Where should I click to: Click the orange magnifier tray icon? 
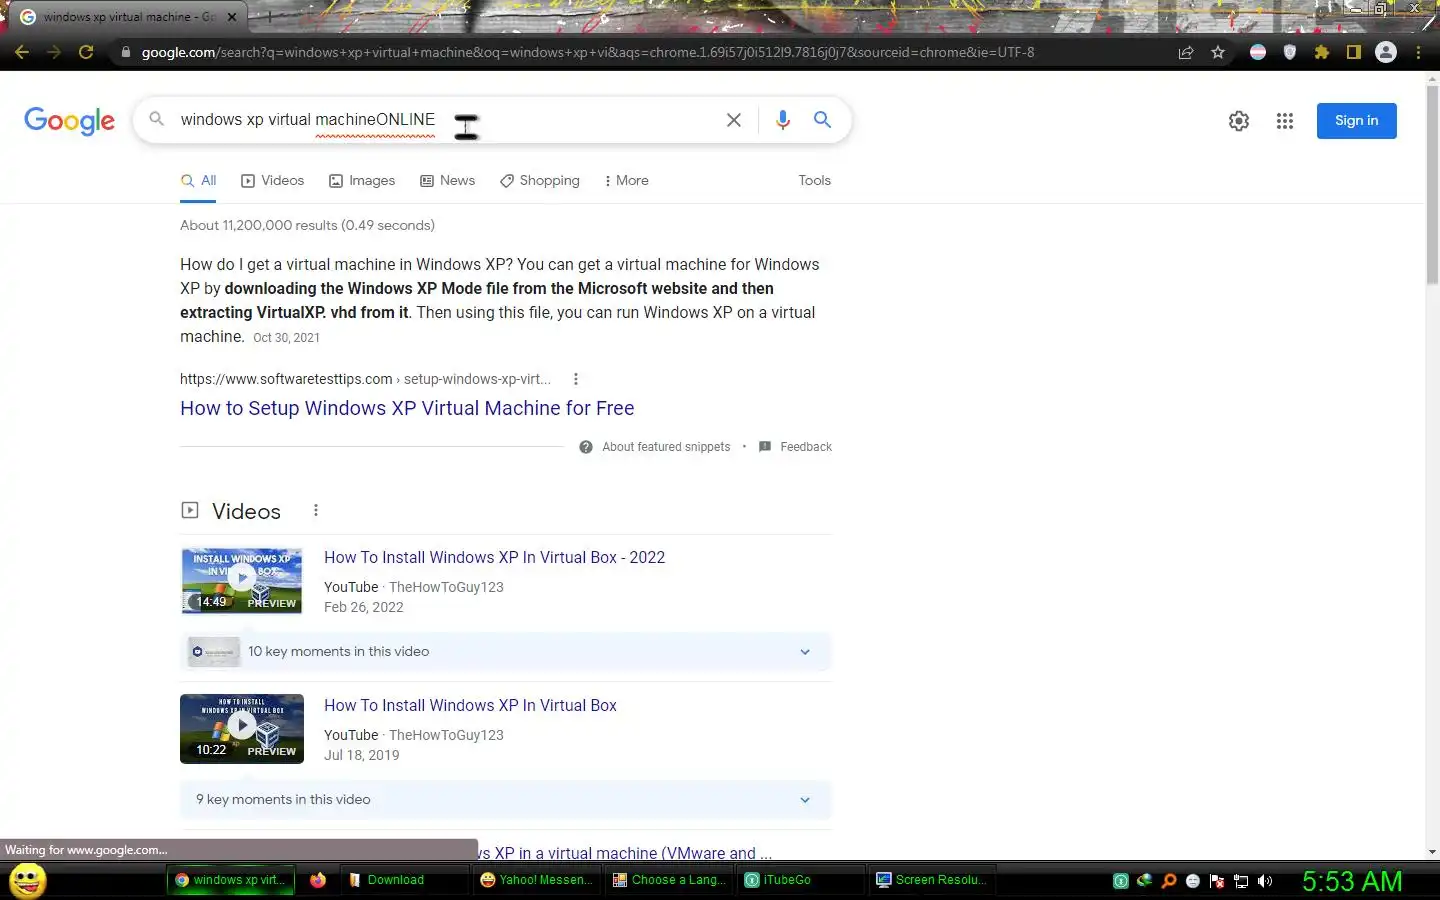coord(1168,881)
